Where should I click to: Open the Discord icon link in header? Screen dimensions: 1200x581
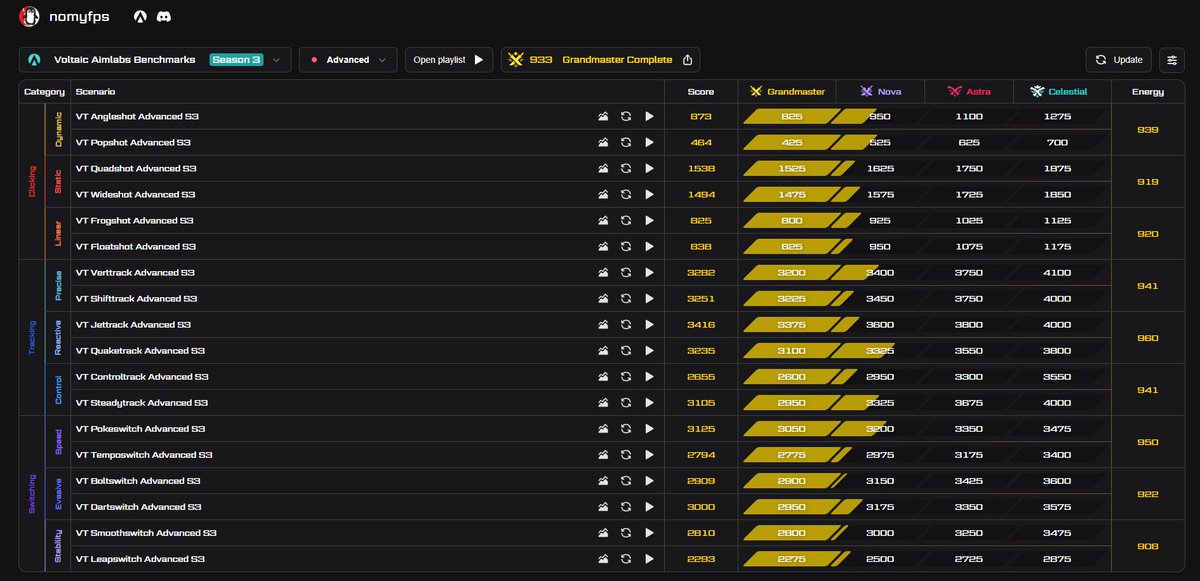[x=163, y=16]
